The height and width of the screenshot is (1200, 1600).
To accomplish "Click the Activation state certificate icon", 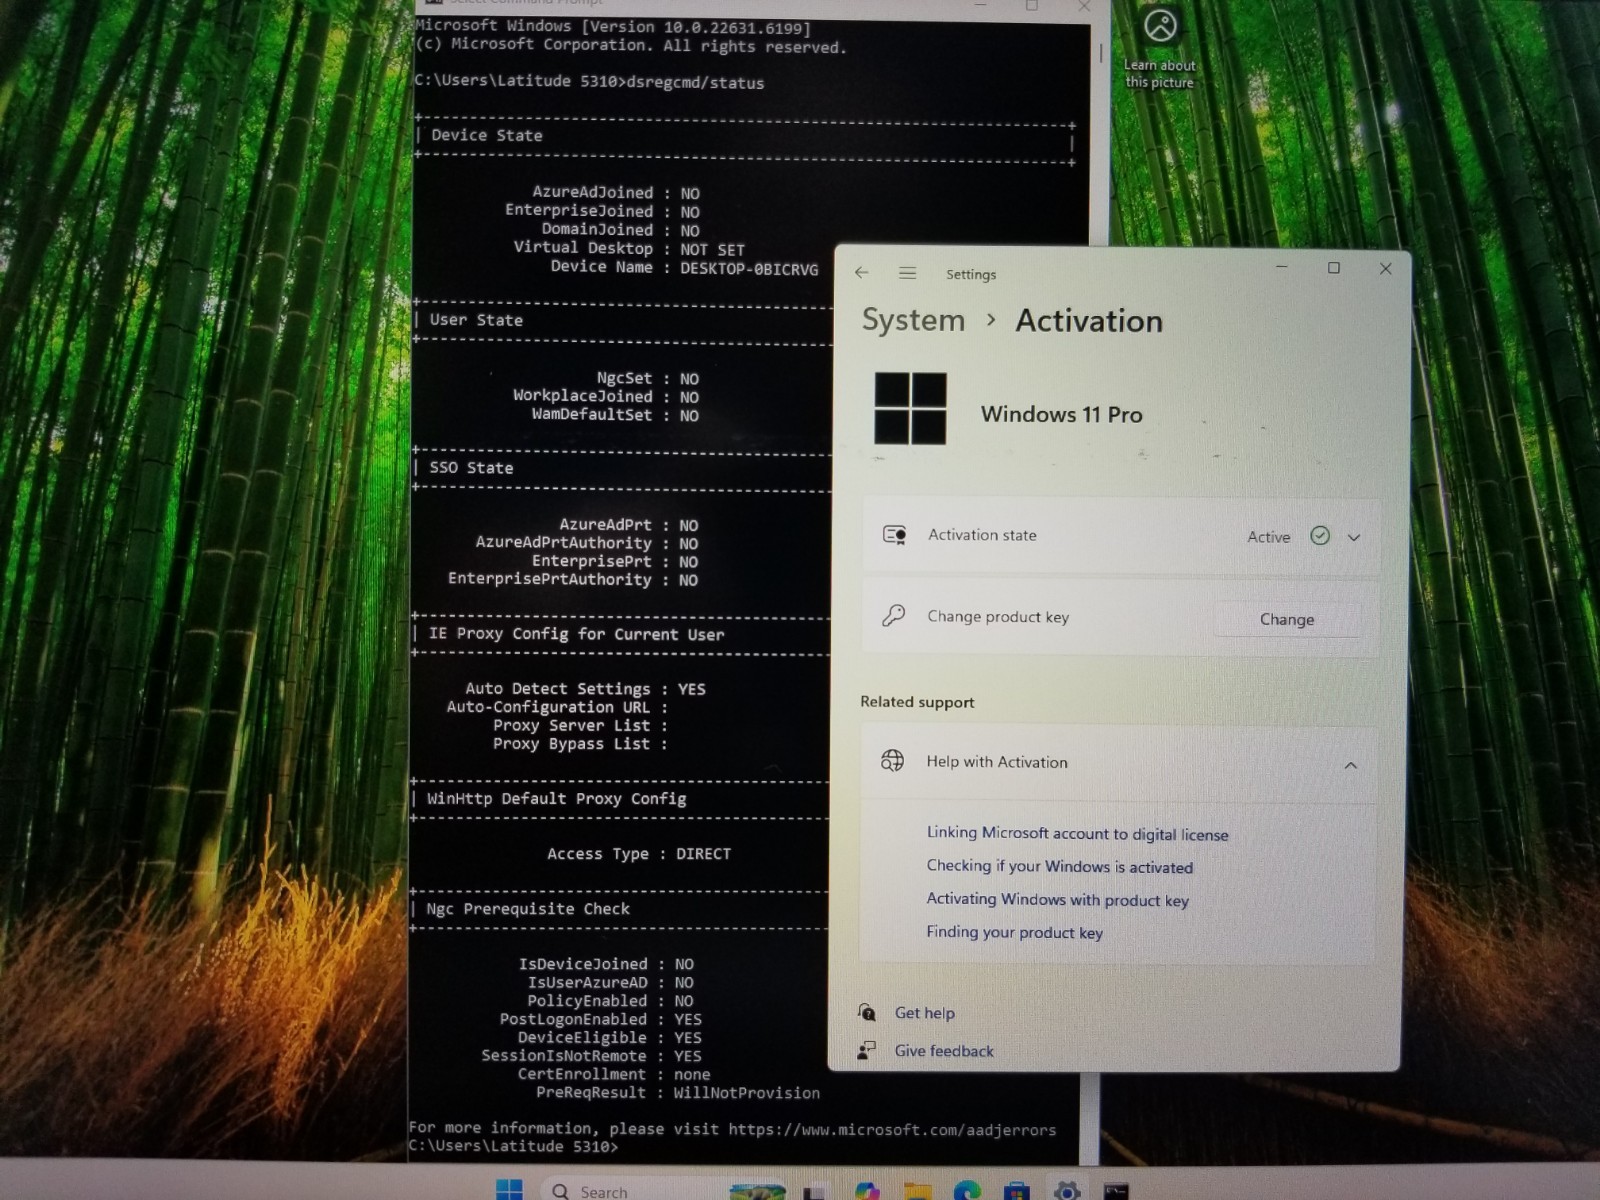I will click(x=894, y=535).
